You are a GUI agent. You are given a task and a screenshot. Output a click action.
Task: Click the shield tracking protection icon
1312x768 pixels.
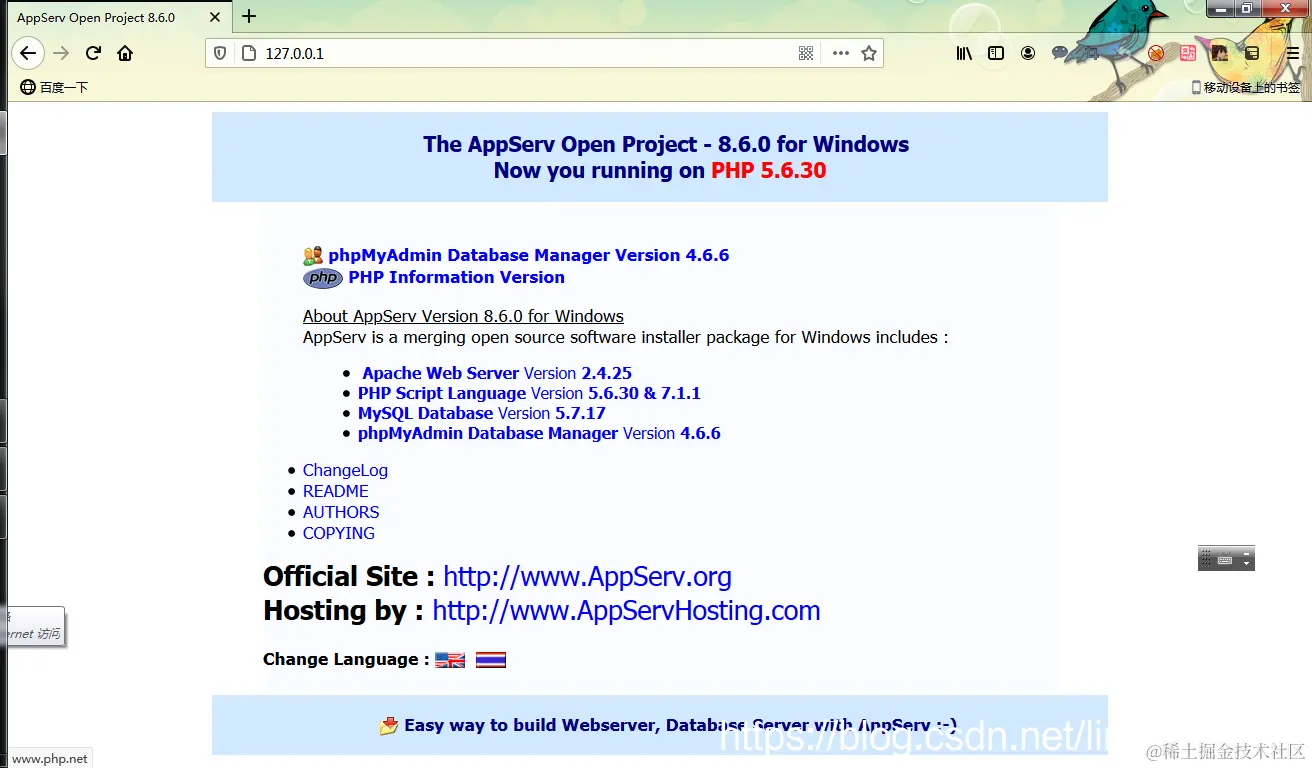pyautogui.click(x=221, y=53)
